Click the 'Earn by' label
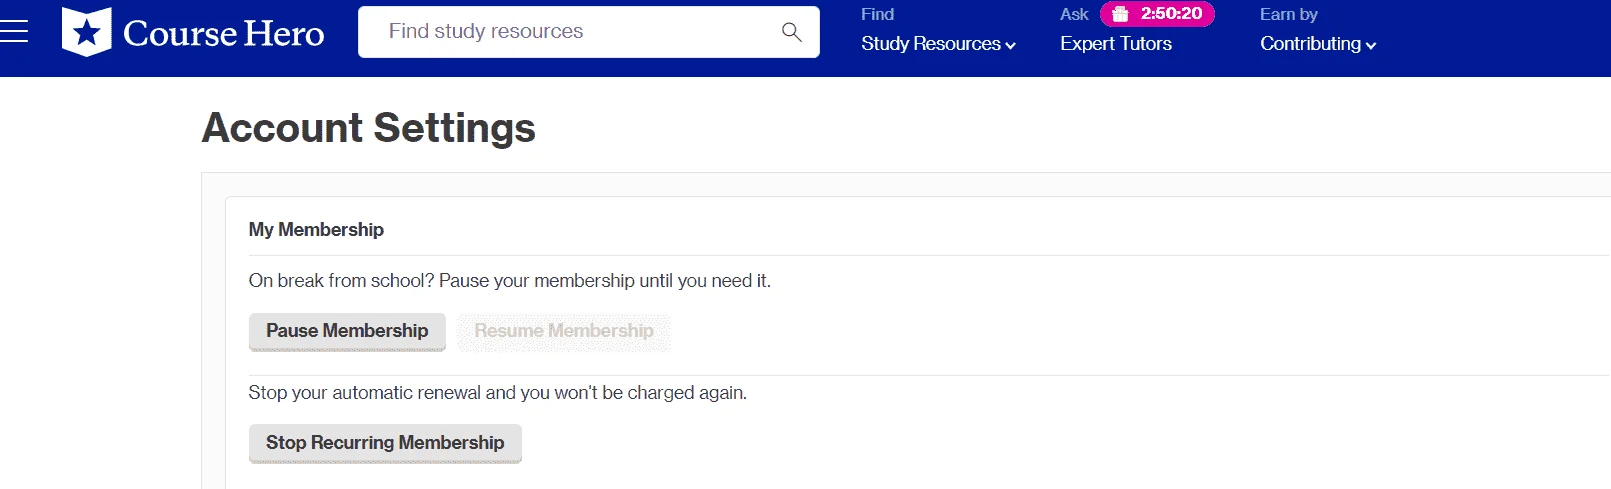Image resolution: width=1611 pixels, height=489 pixels. tap(1289, 14)
